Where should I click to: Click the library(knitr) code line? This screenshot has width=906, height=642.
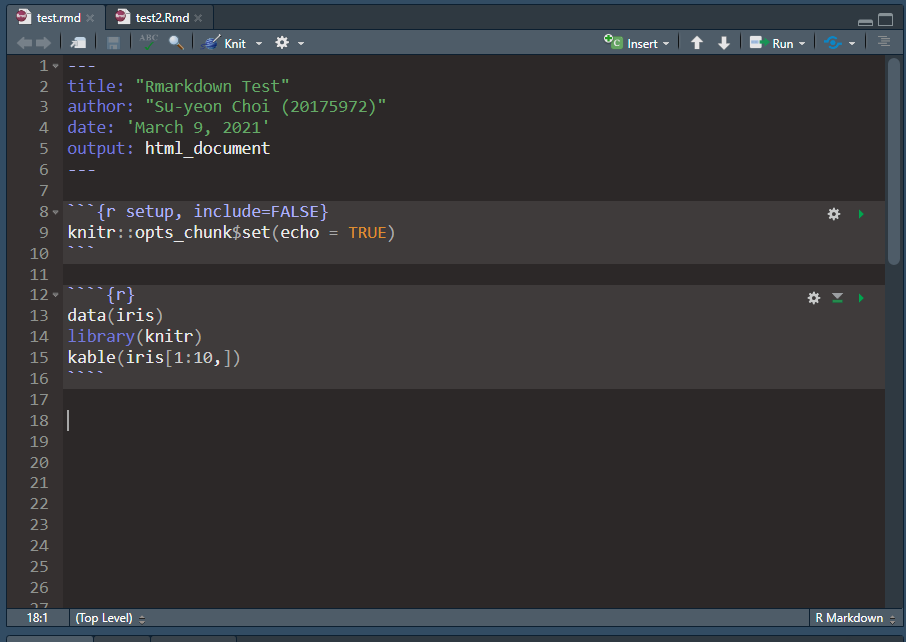(135, 336)
